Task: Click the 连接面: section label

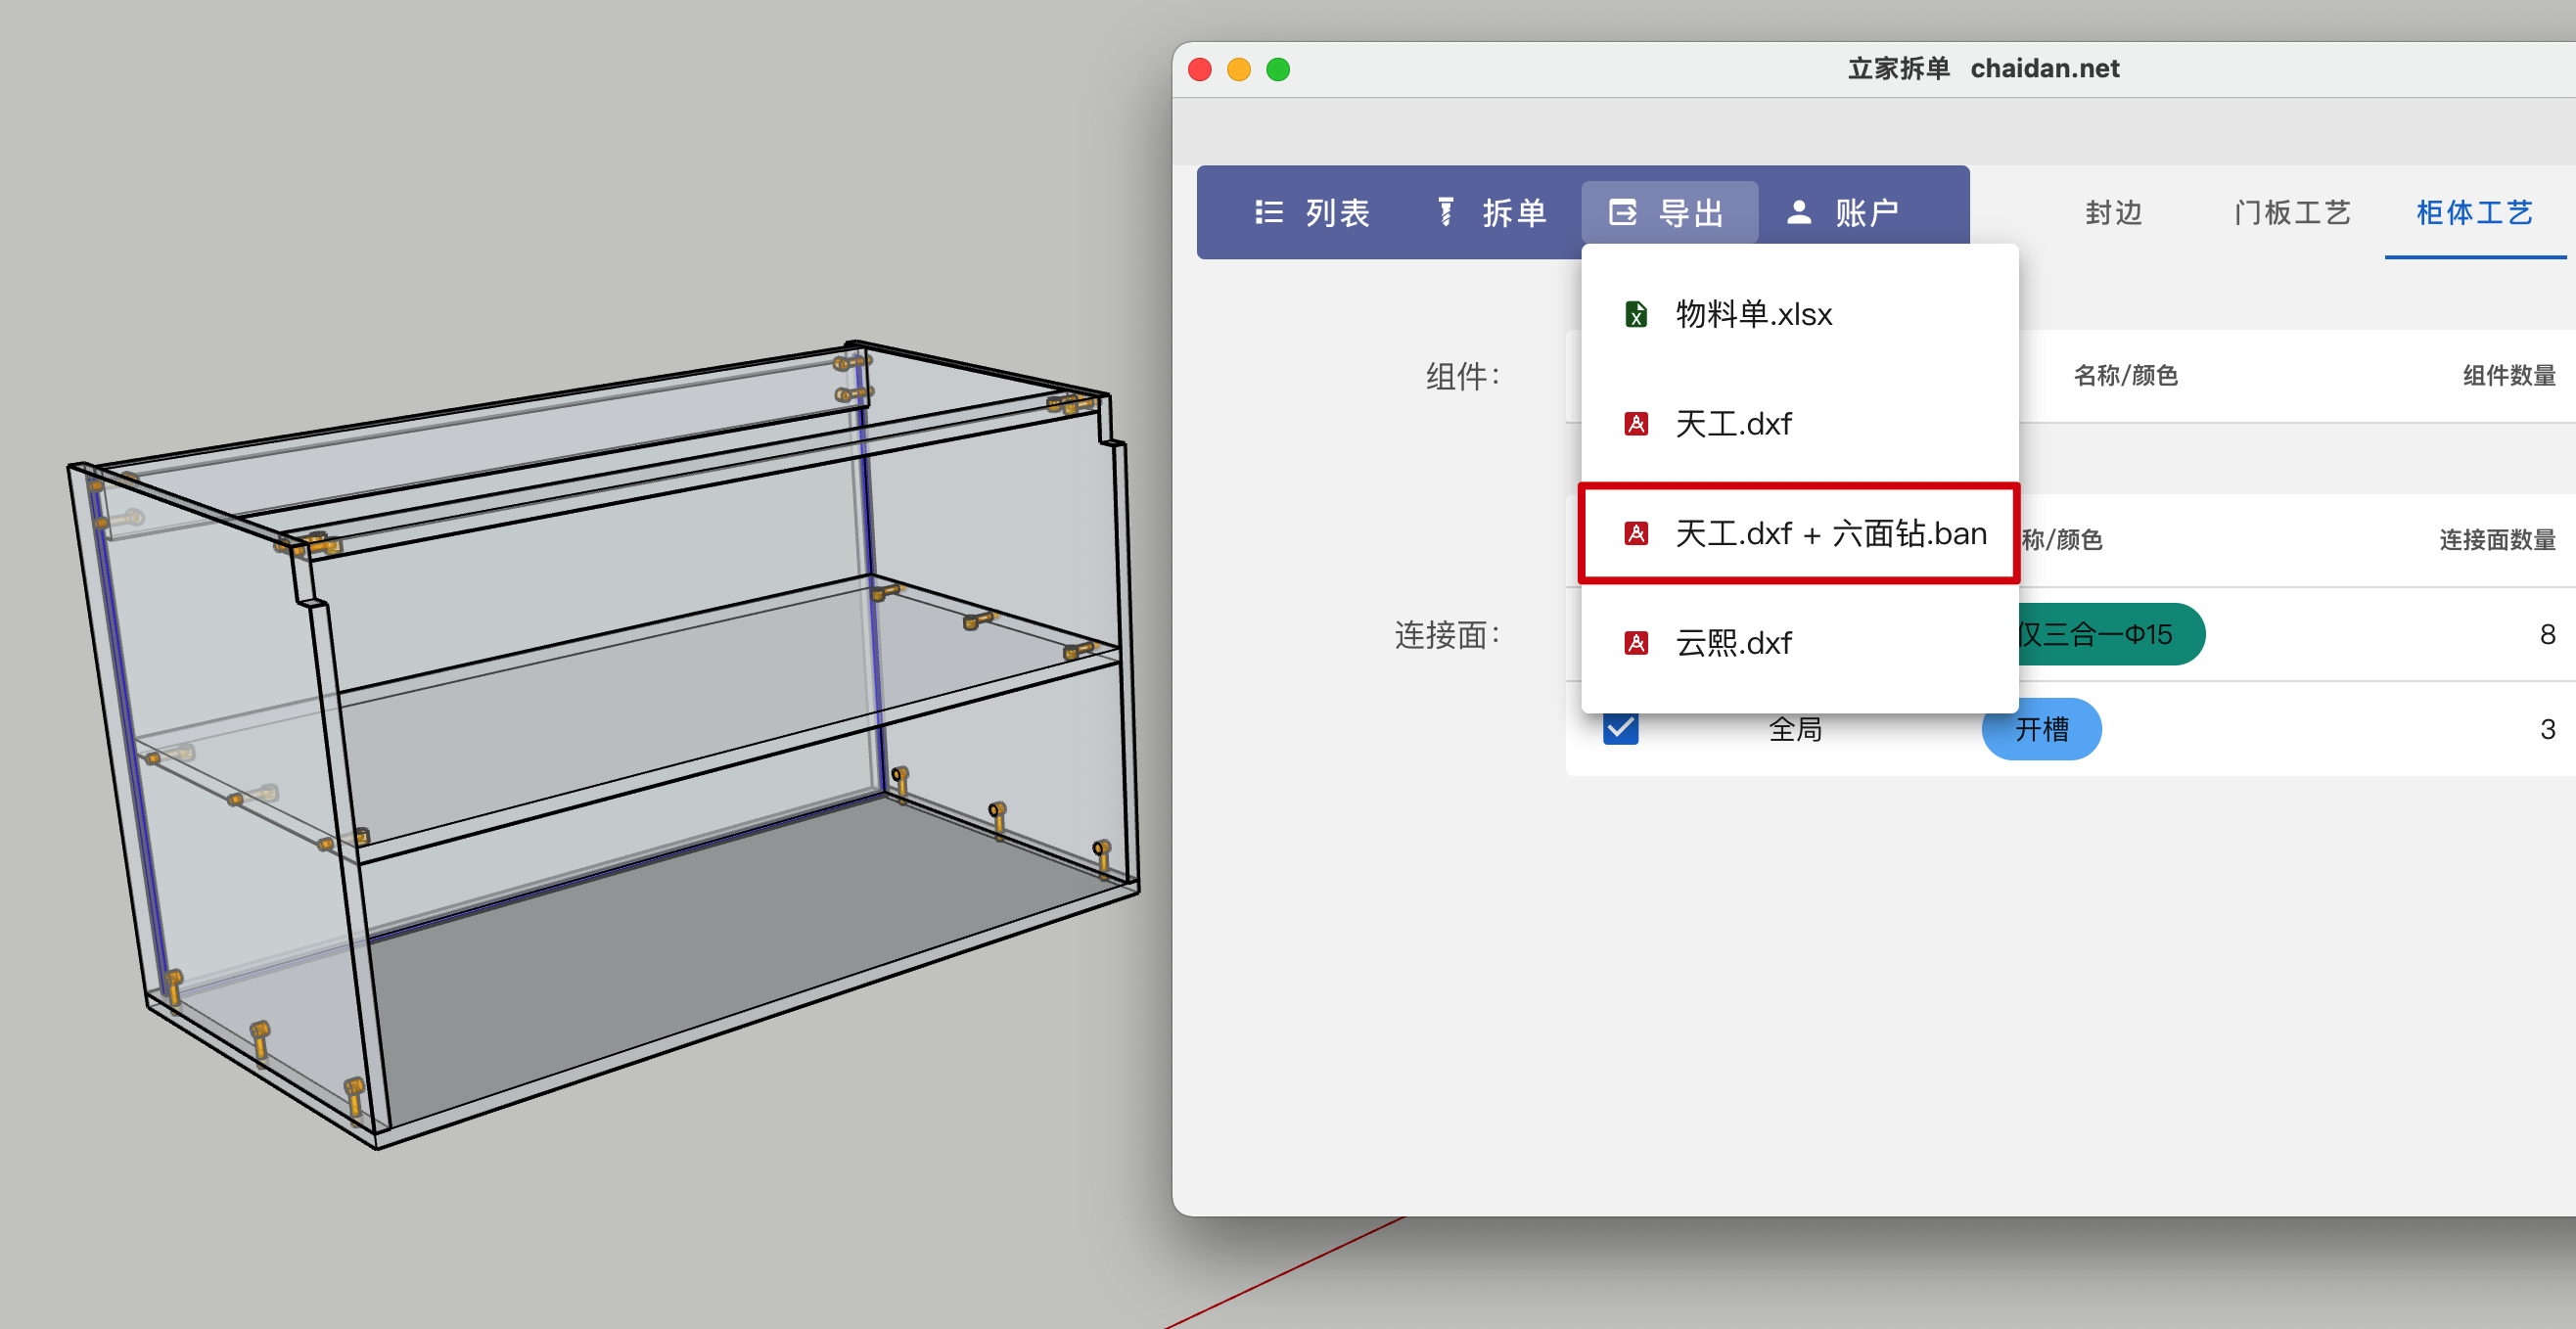Action: (x=1447, y=635)
